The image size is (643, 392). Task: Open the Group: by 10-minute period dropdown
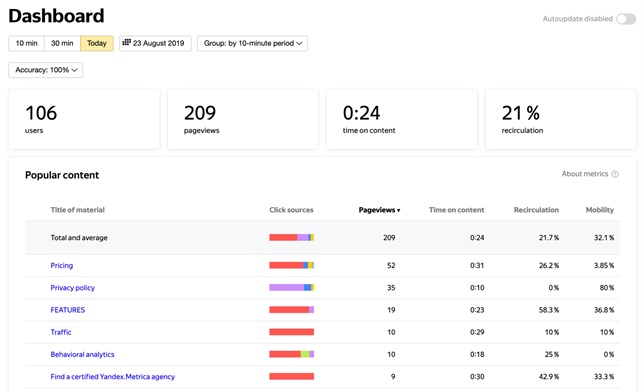(252, 43)
